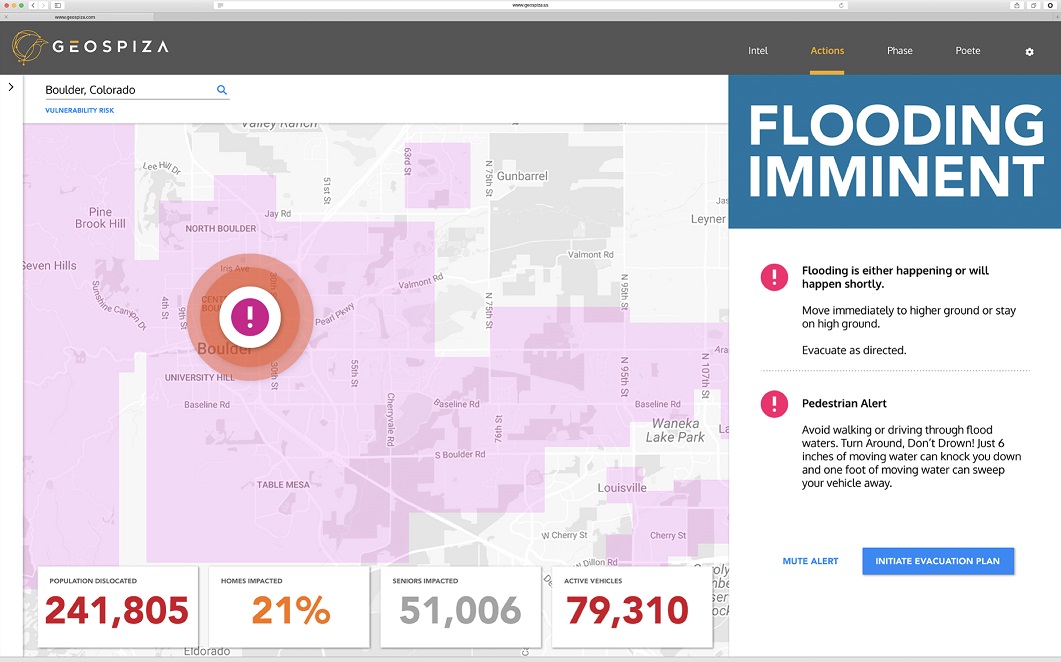Click the Geospiza bird logo

[x=29, y=47]
